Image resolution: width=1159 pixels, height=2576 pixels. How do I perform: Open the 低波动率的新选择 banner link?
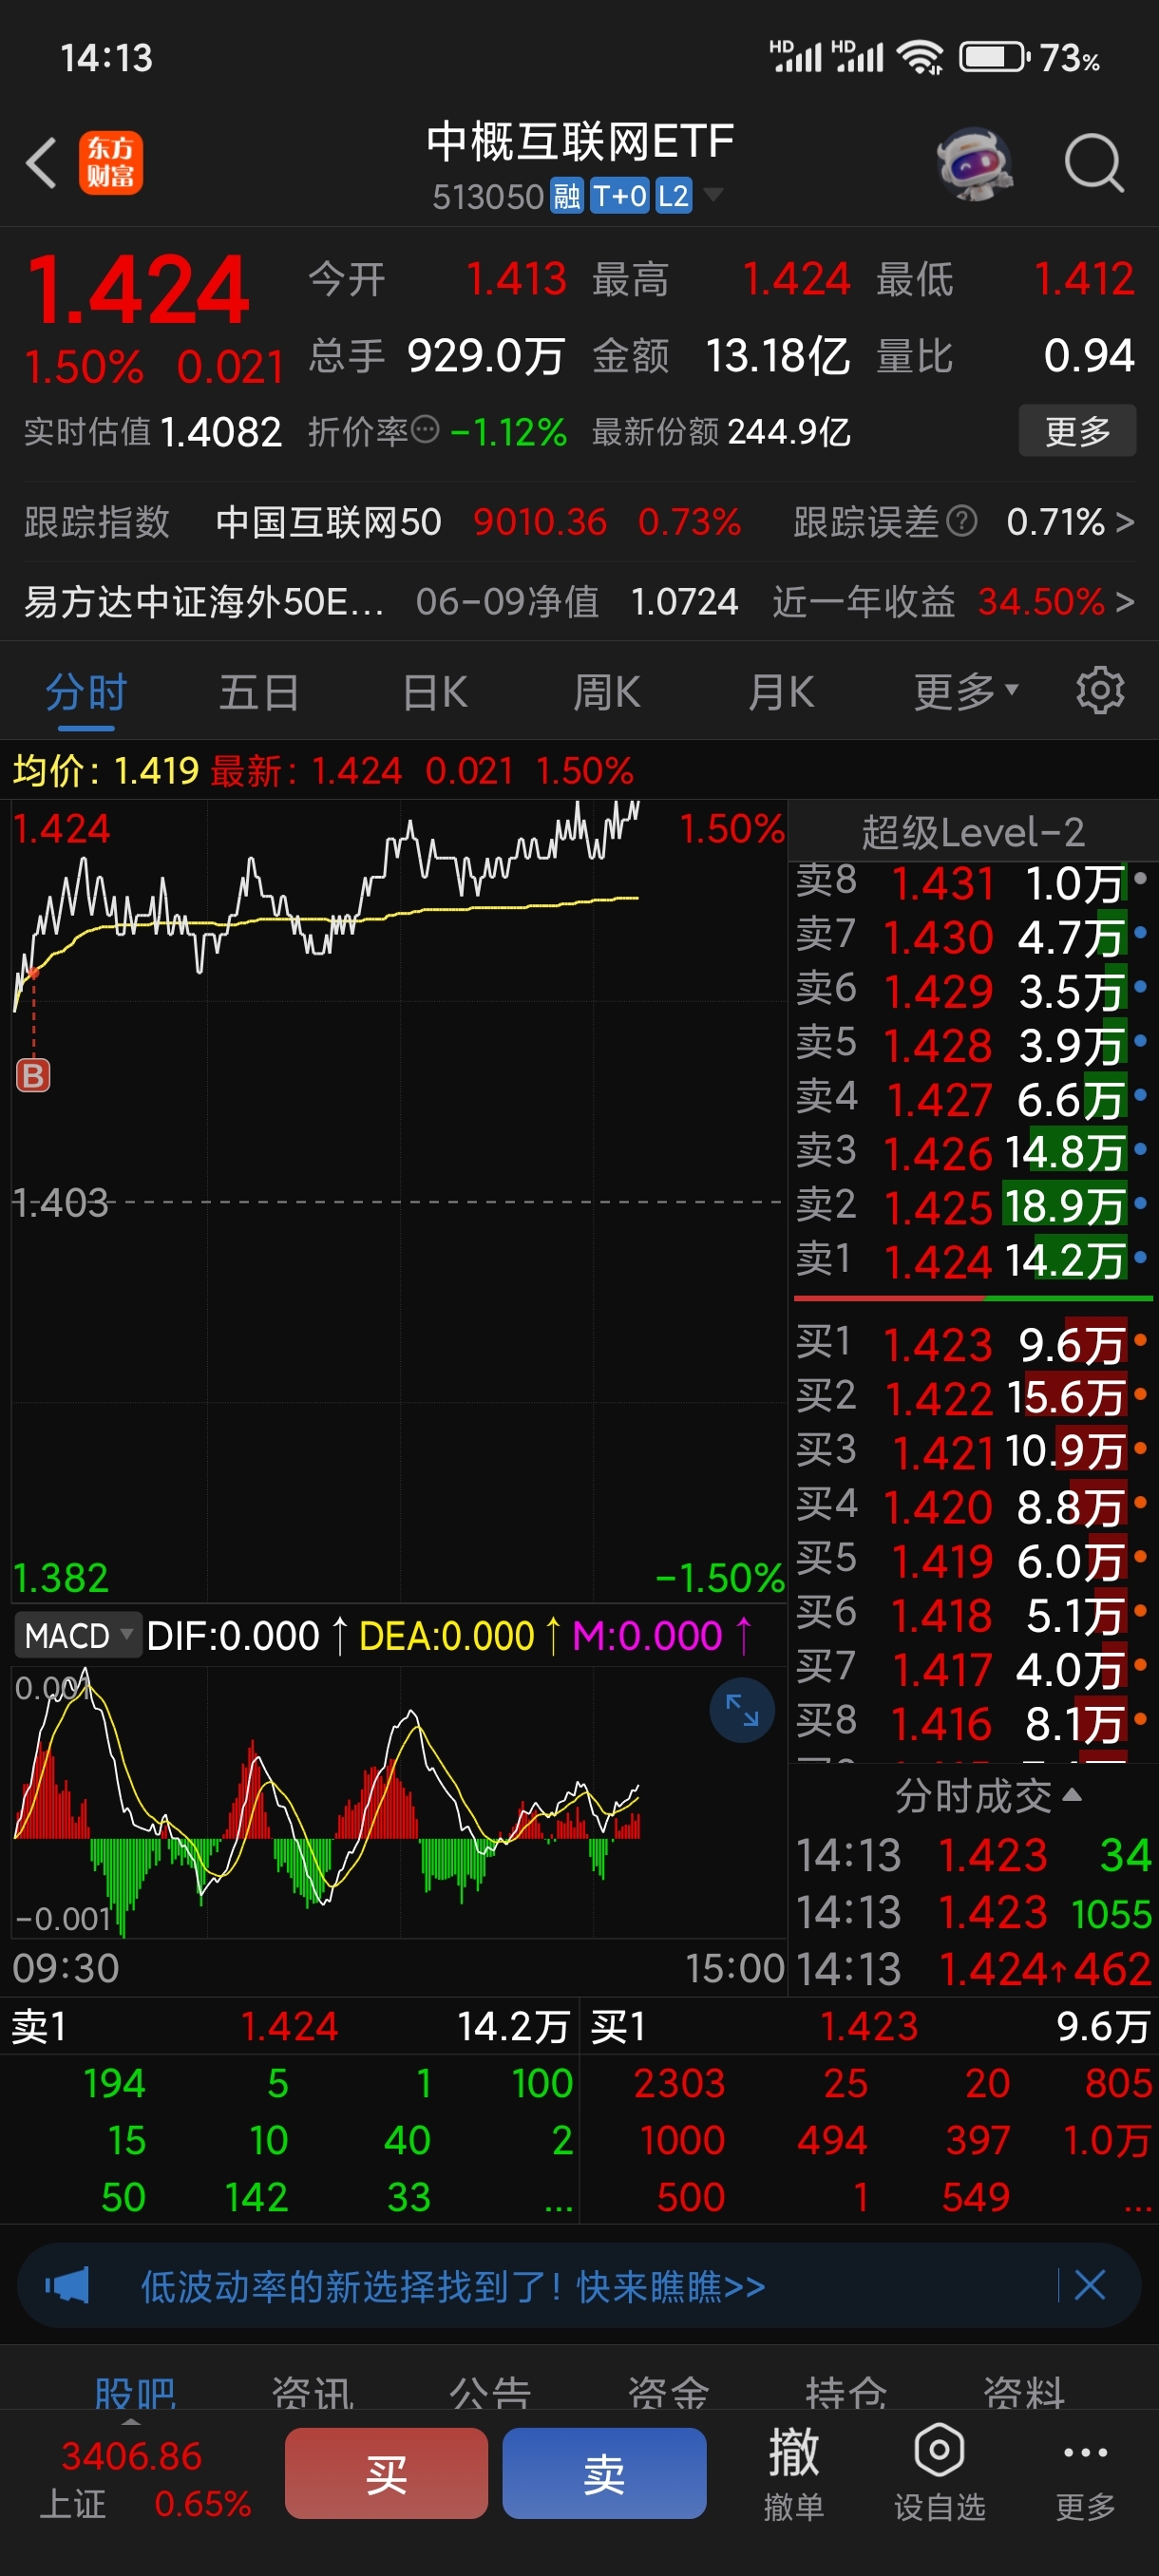(453, 2286)
